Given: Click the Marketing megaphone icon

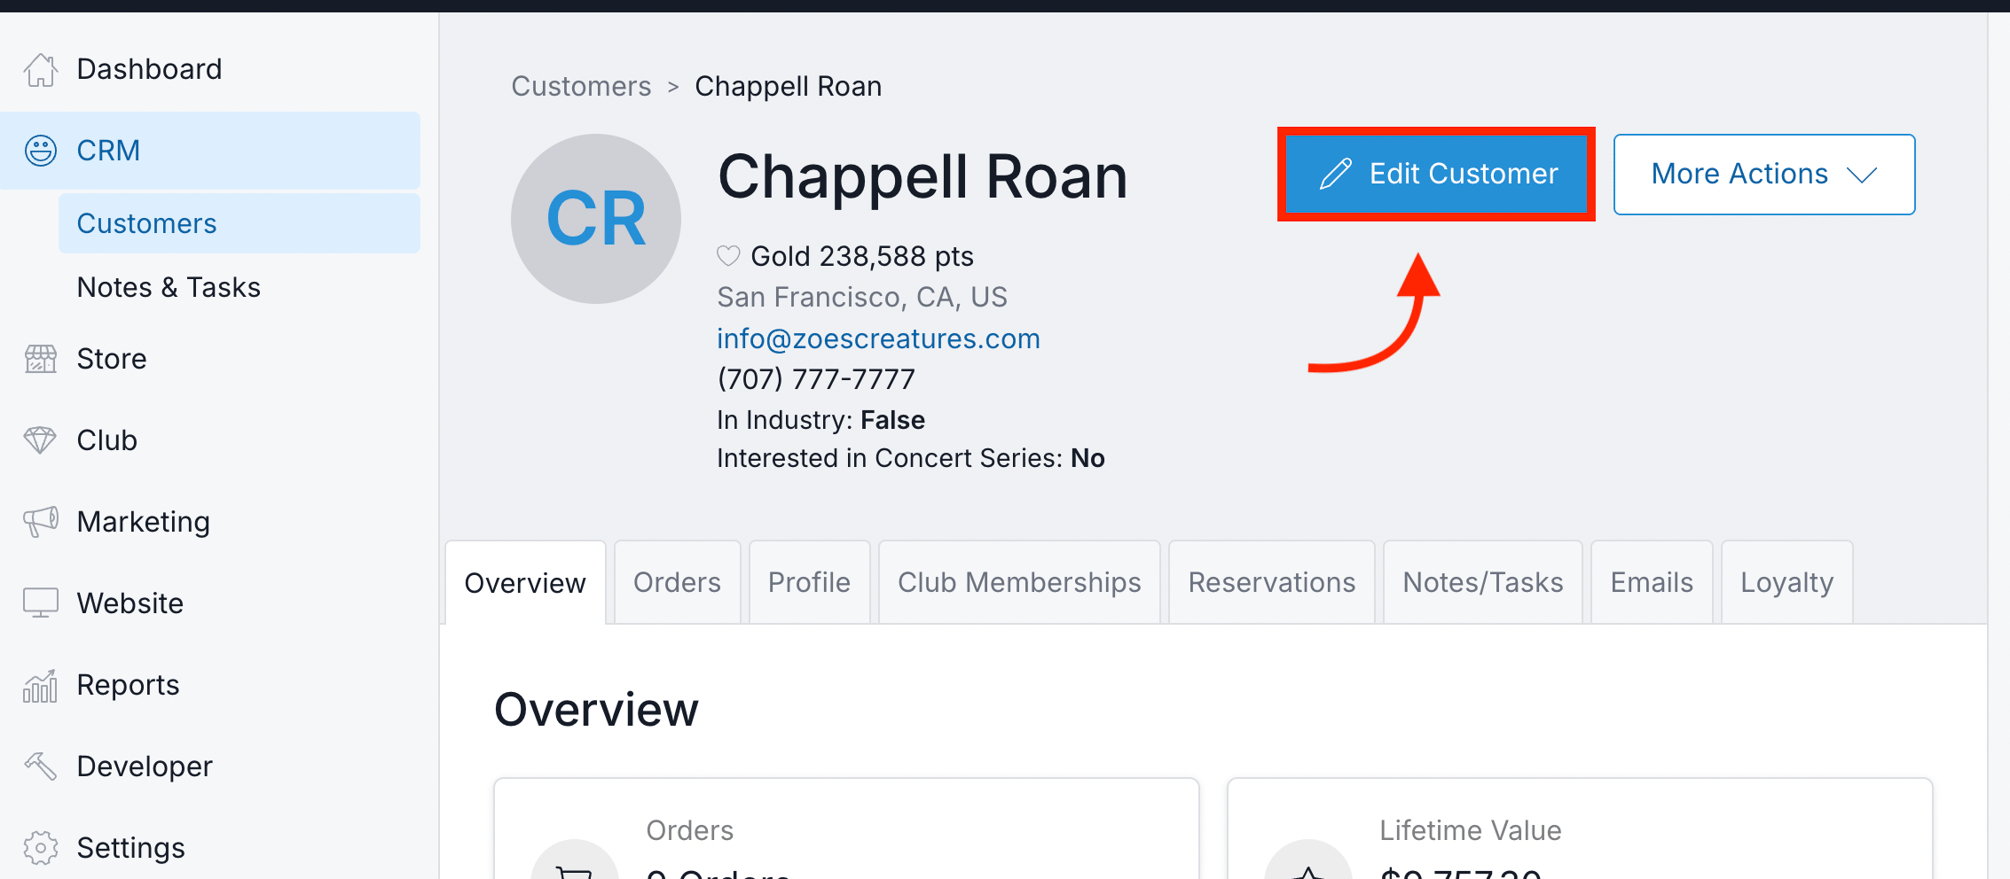Looking at the screenshot, I should tap(40, 521).
